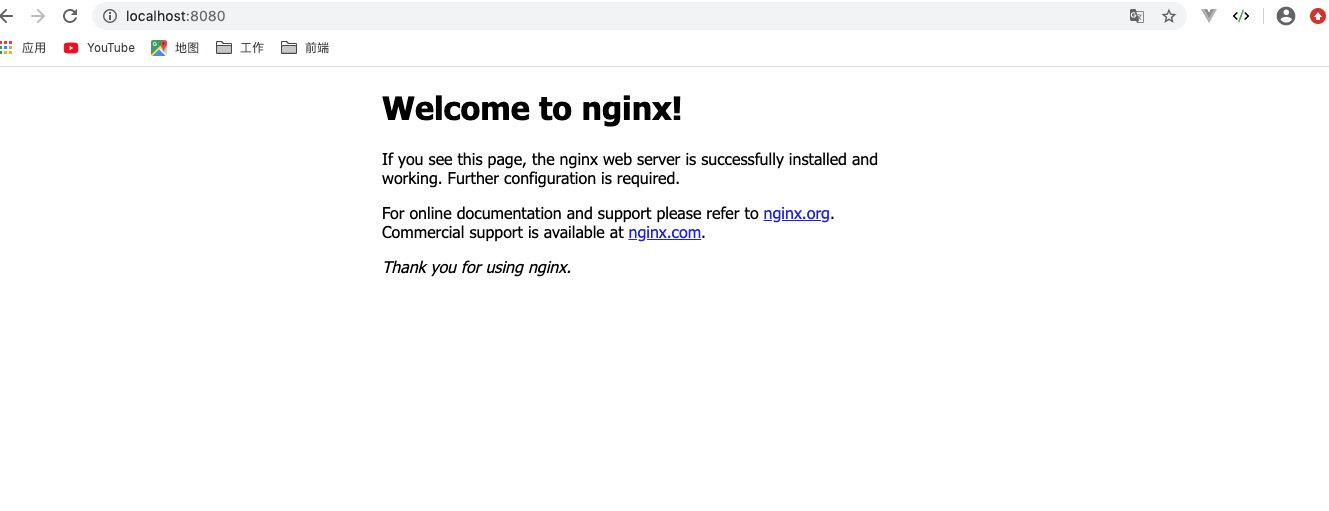Open the Google Translate page icon

[x=1137, y=16]
